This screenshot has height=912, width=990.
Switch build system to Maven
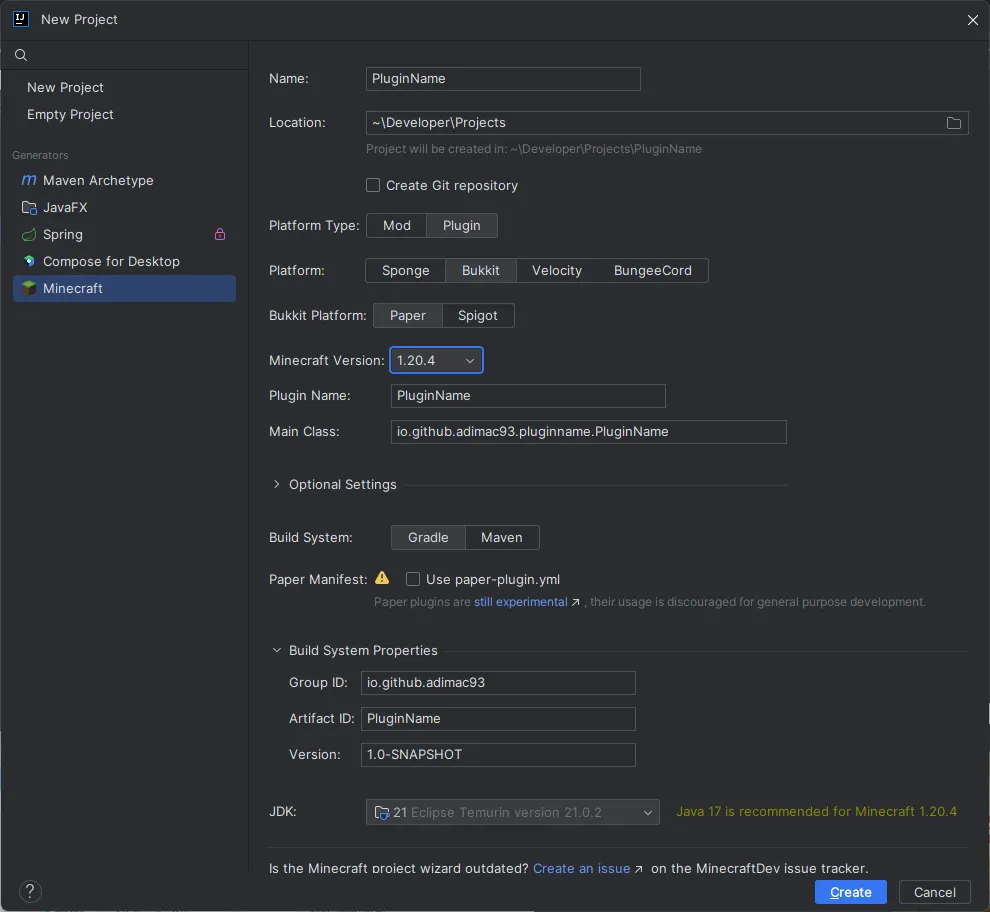(x=502, y=537)
